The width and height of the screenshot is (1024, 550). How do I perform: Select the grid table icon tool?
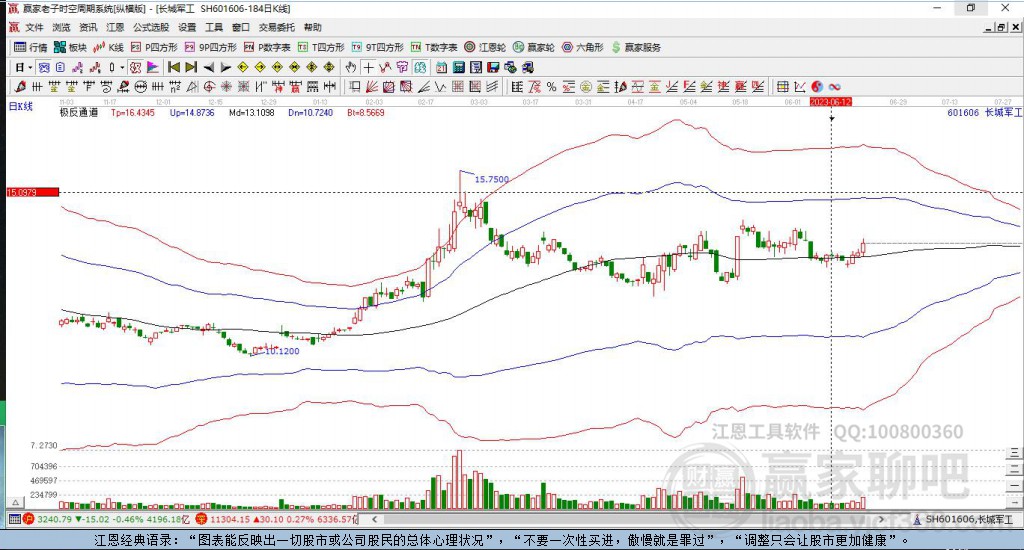click(x=782, y=86)
